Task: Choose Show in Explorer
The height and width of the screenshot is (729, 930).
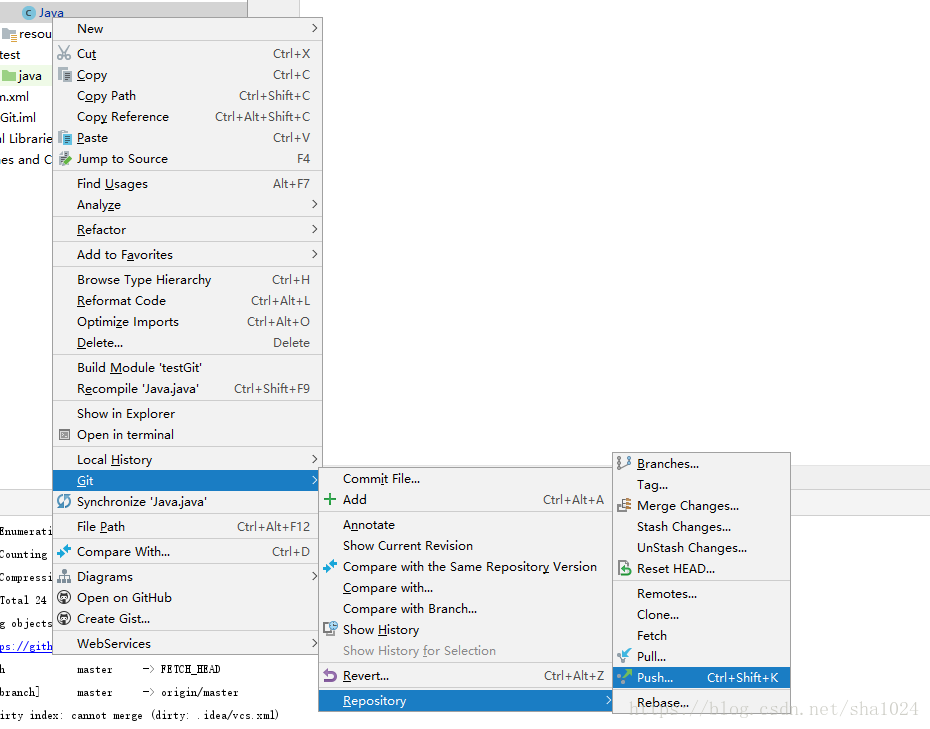Action: (187, 413)
